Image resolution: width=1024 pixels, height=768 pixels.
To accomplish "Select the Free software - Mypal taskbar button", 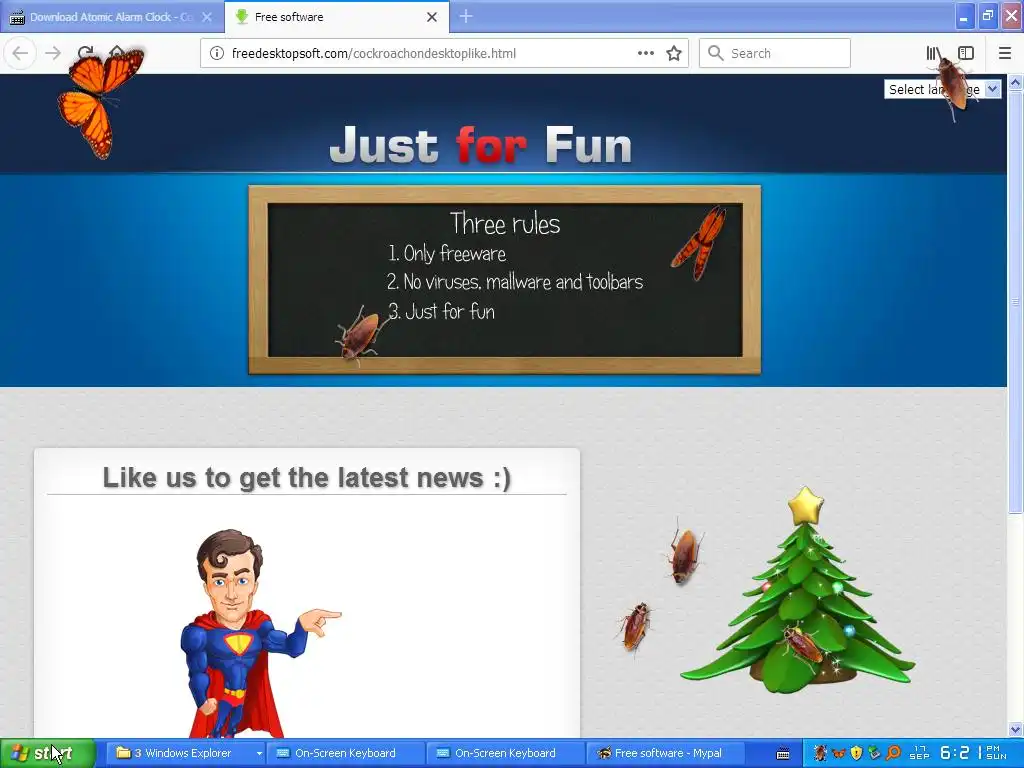I will click(x=665, y=753).
